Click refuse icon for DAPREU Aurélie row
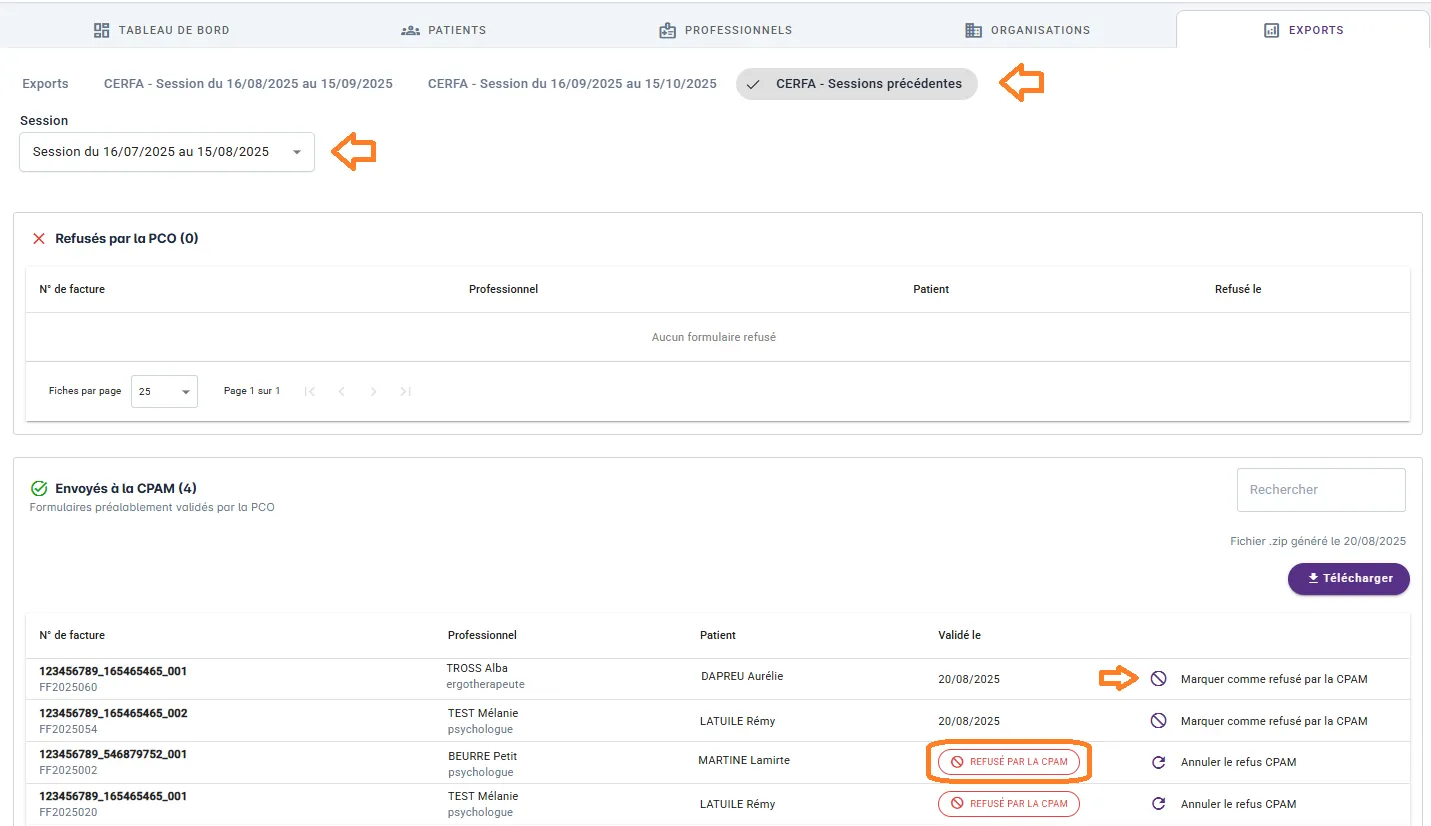The width and height of the screenshot is (1431, 826). pos(1158,679)
